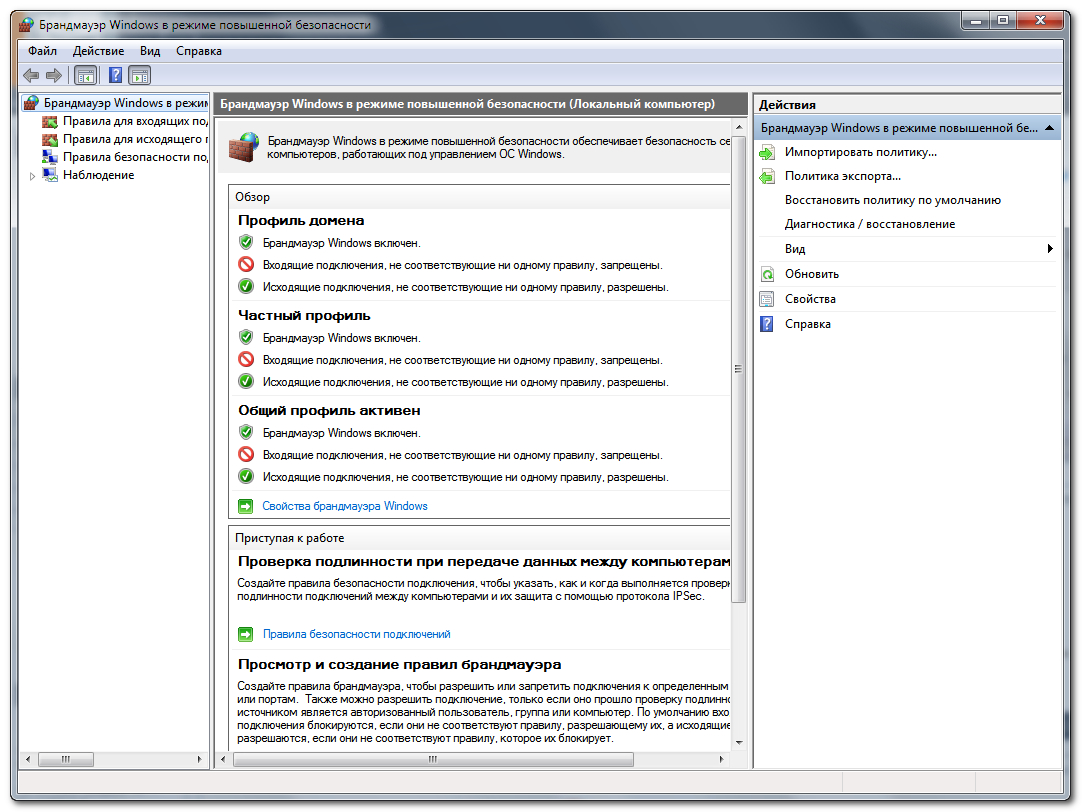Open Правила безопасности подключений link
This screenshot has width=1082, height=812.
coord(357,634)
